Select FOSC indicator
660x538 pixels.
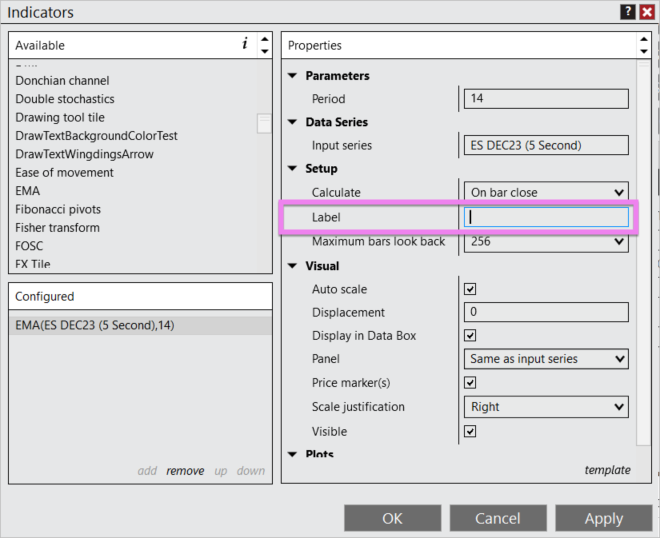coord(29,246)
